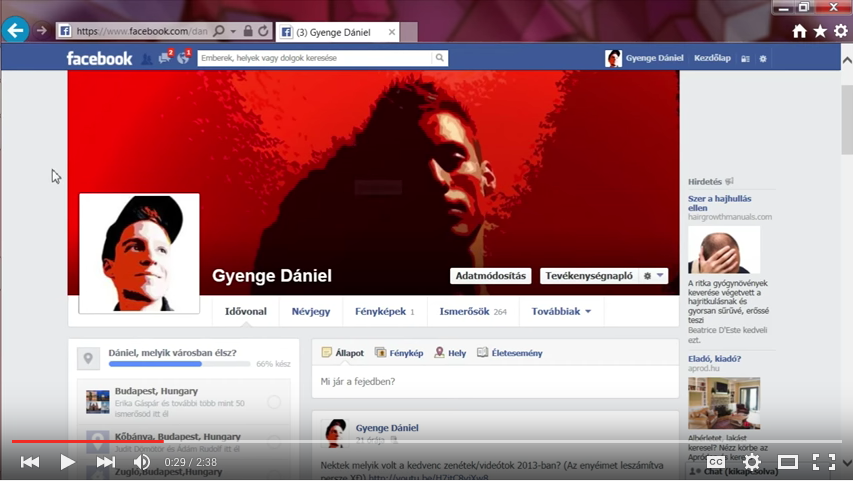The width and height of the screenshot is (853, 481).
Task: Go to Kezdőlap home link
Action: 712,58
